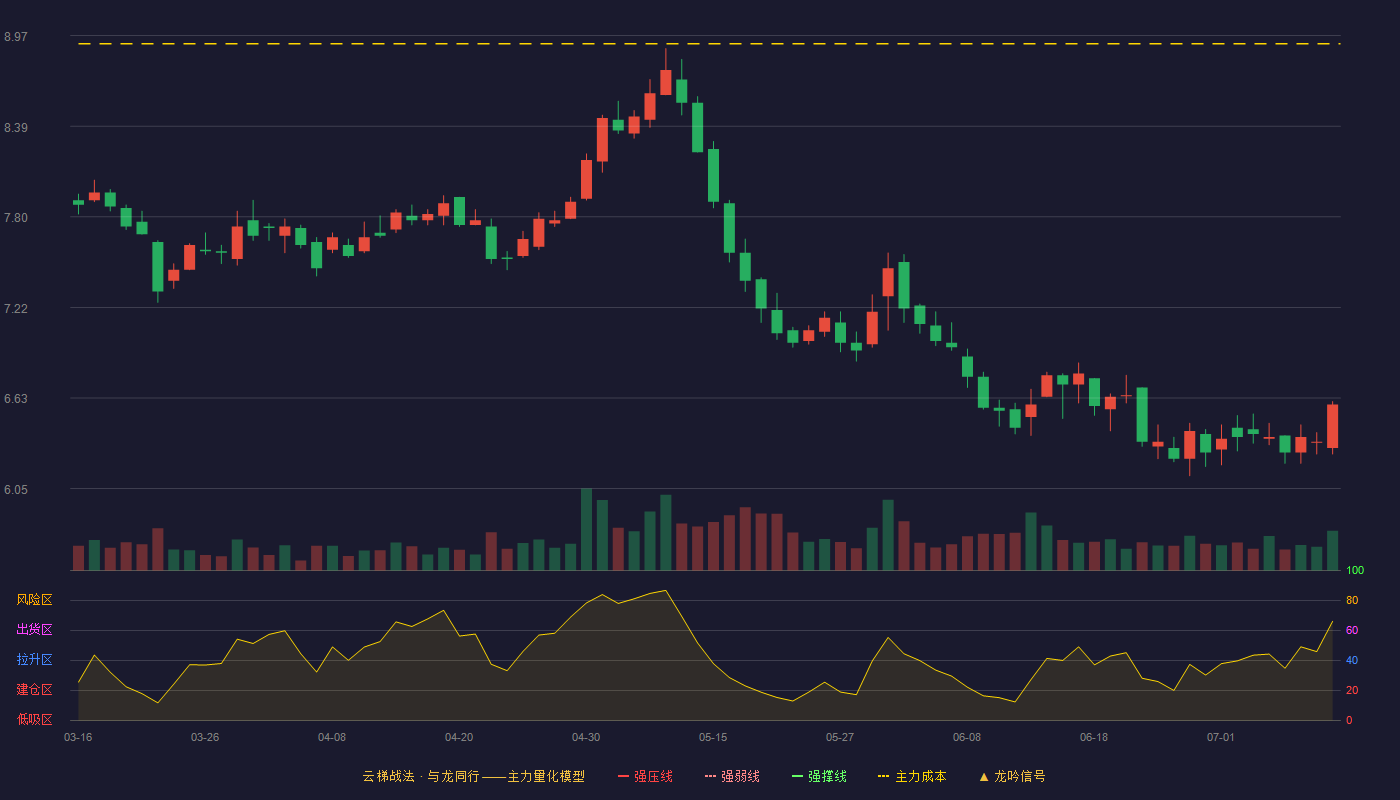Toggle the 强撑线 legend item
Viewport: 1400px width, 800px height.
point(819,776)
